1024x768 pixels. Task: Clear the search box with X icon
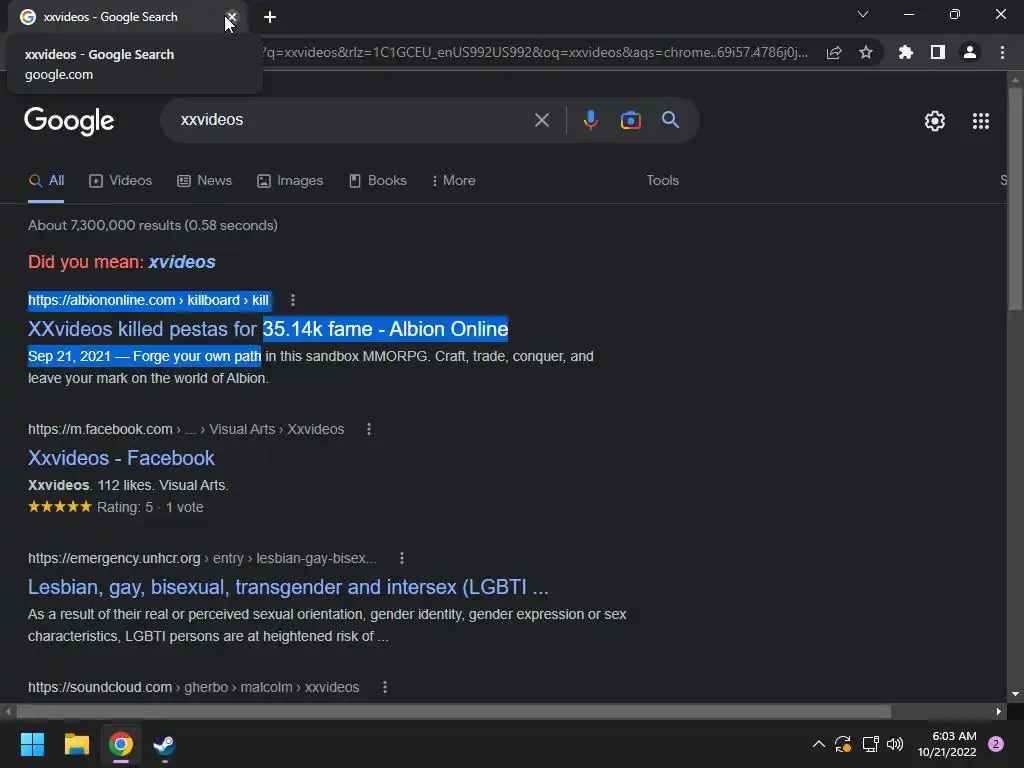(541, 120)
